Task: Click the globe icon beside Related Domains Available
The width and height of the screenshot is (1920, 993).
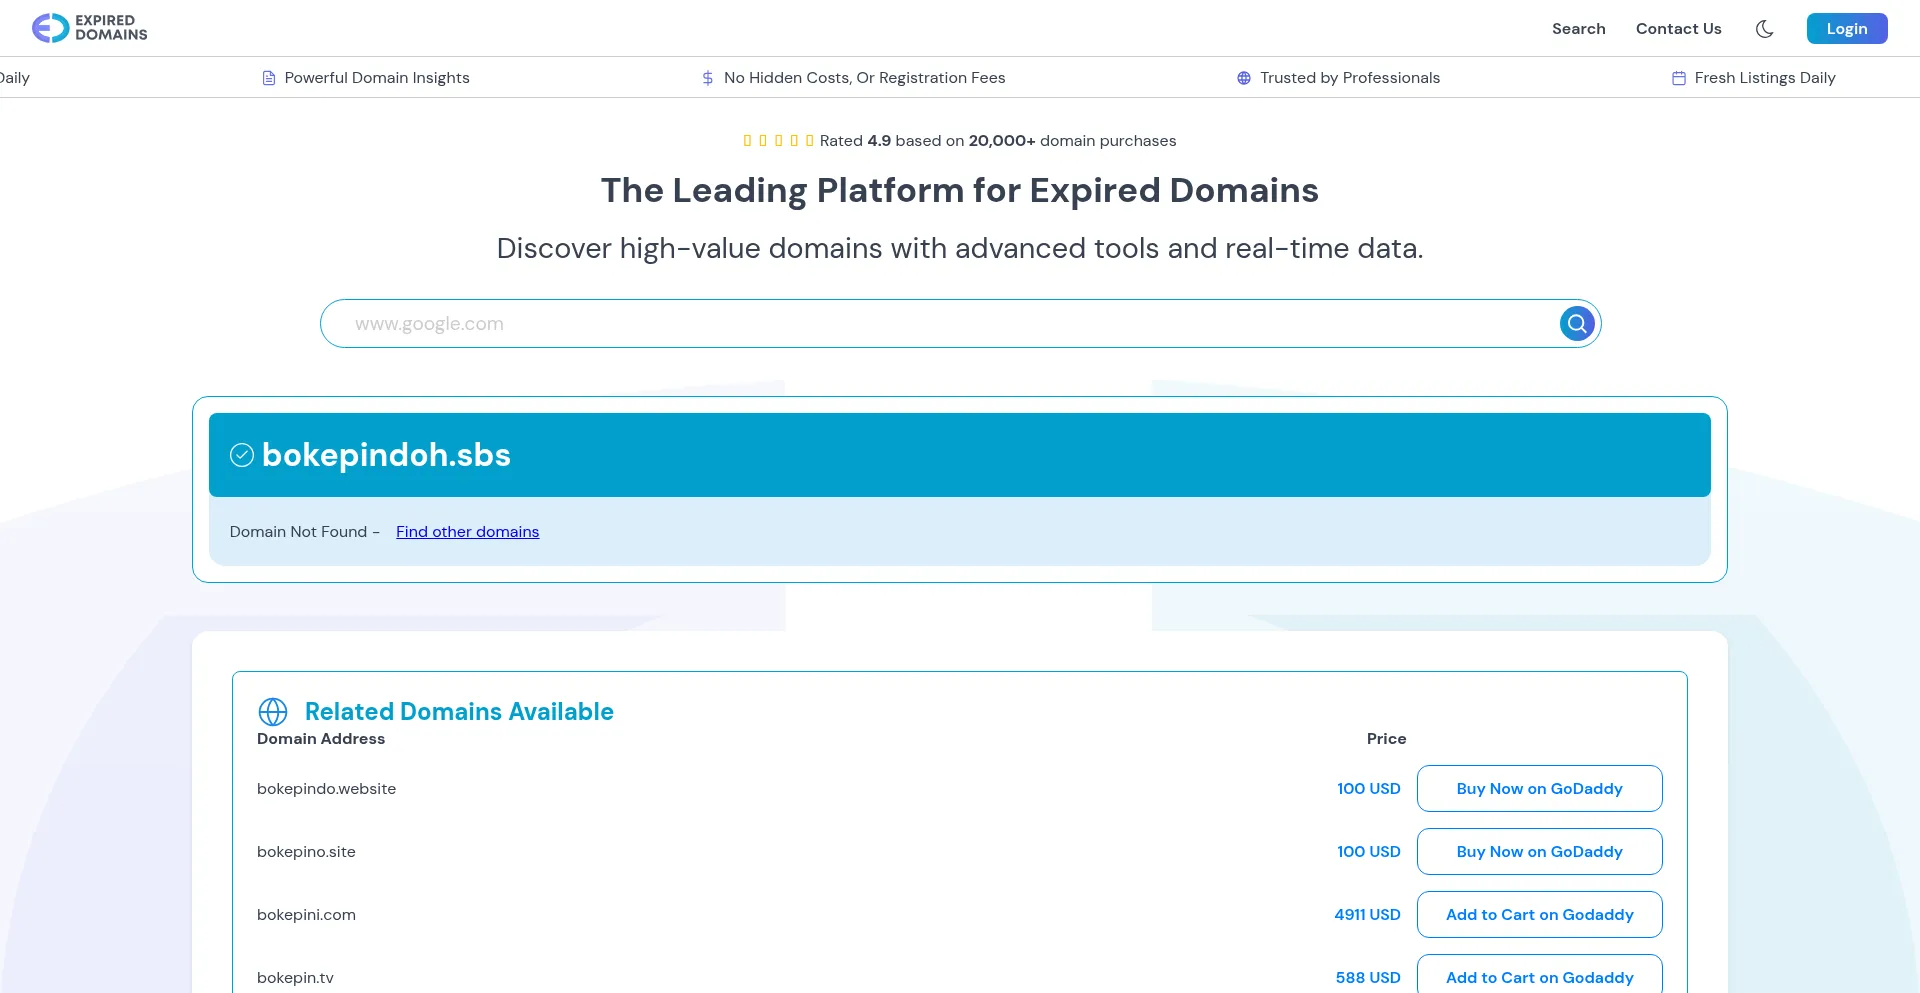Action: 273,712
